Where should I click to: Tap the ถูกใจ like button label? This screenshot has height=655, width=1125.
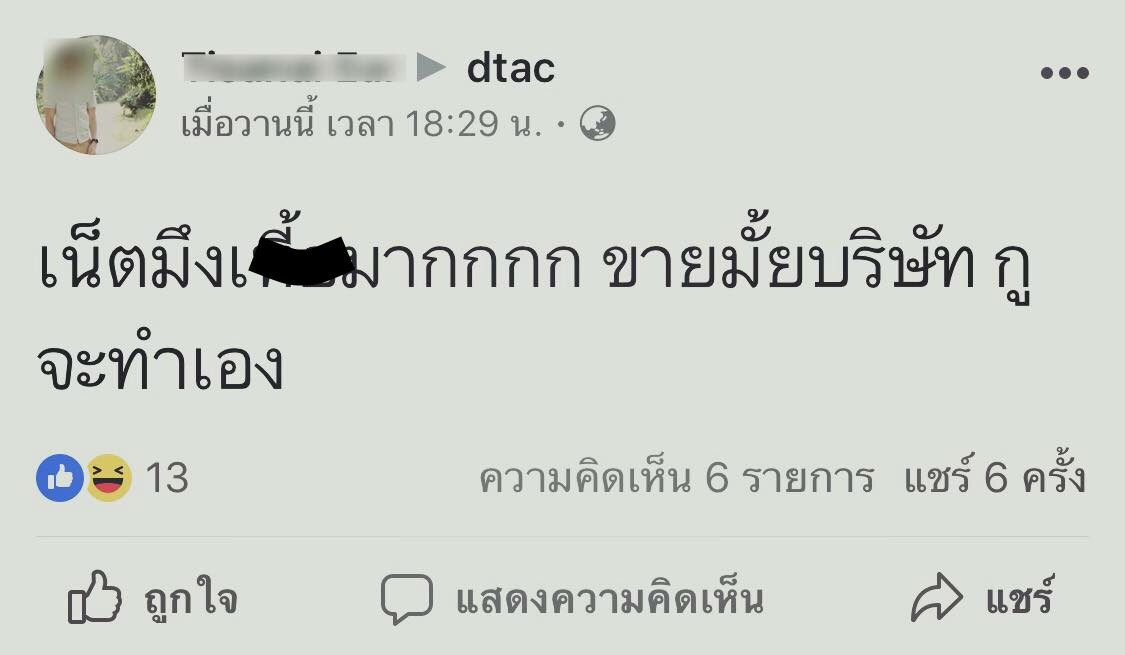pos(190,599)
